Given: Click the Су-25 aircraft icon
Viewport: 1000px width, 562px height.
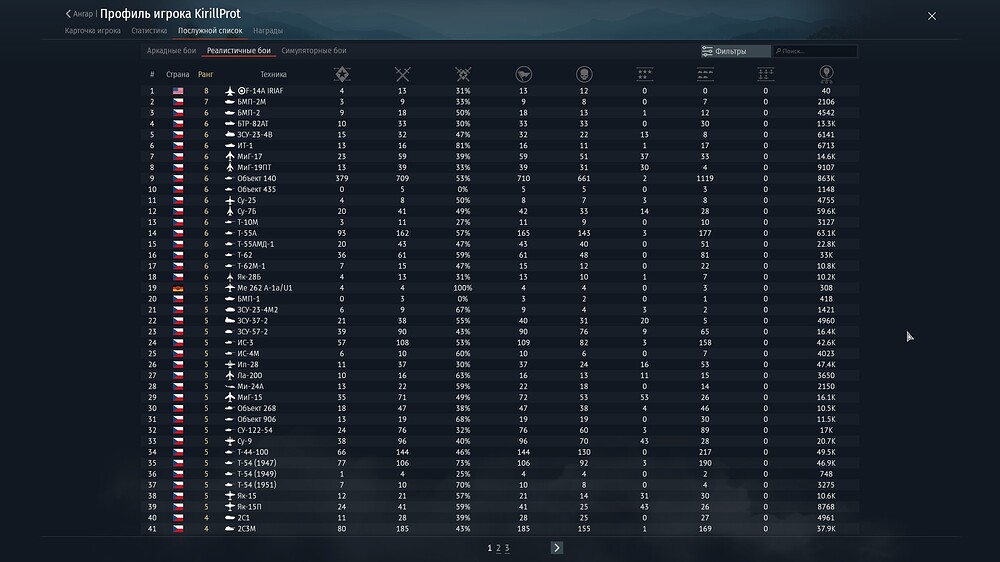Looking at the screenshot, I should click(230, 200).
